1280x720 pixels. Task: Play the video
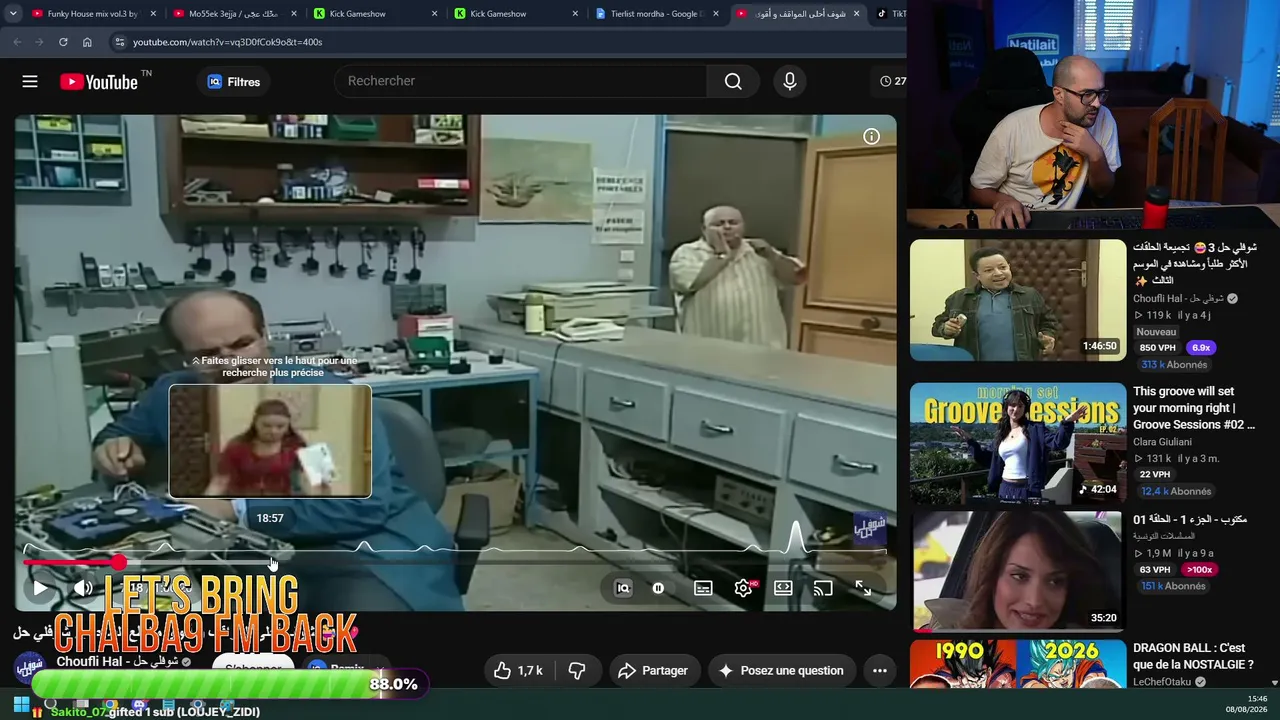coord(40,588)
